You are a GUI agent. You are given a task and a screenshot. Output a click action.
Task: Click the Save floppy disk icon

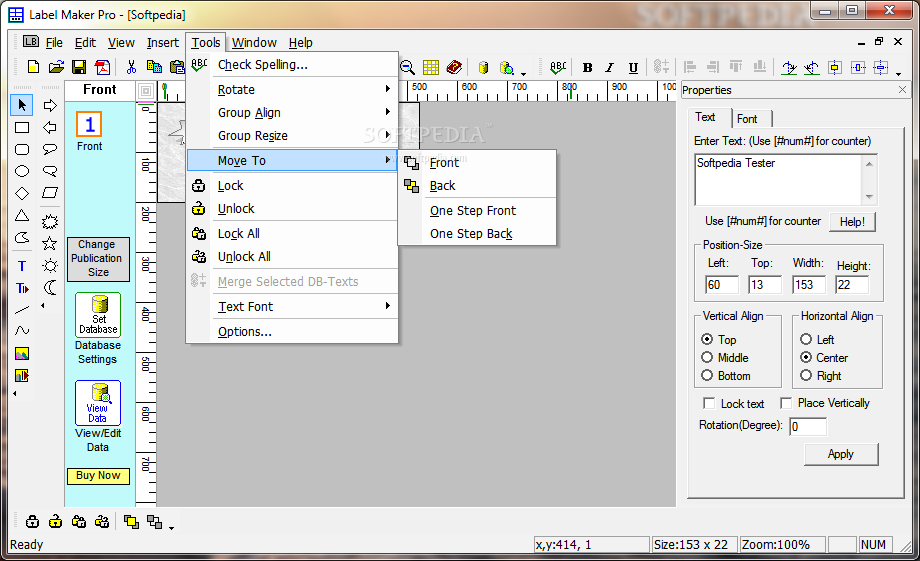pos(79,67)
